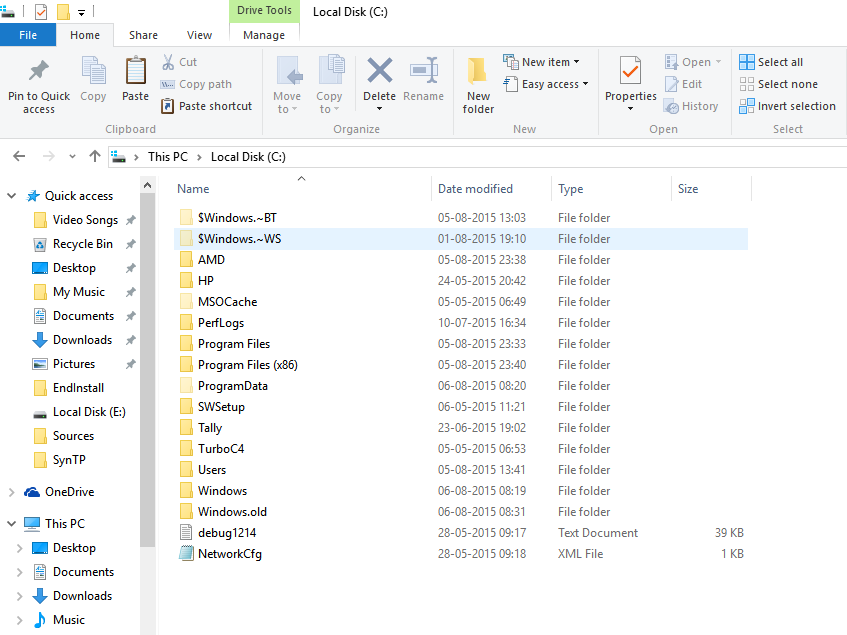Click This PC in the address bar
The height and width of the screenshot is (635, 847).
point(168,157)
